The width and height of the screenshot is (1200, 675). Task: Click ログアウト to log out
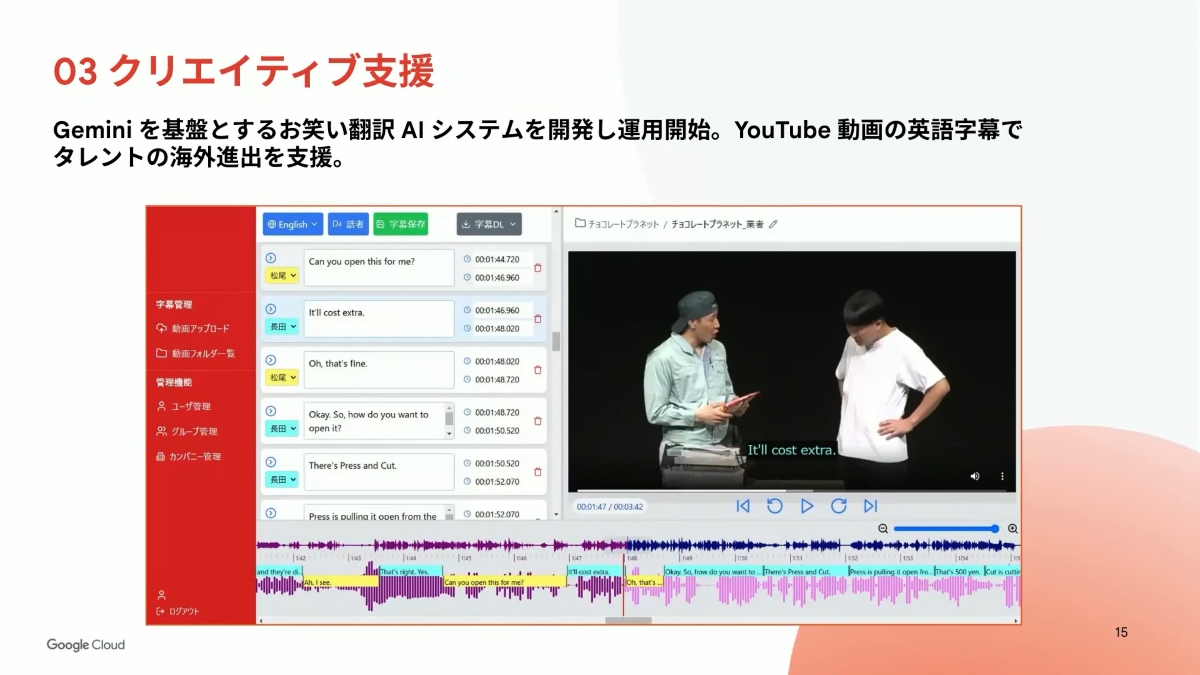(x=178, y=611)
